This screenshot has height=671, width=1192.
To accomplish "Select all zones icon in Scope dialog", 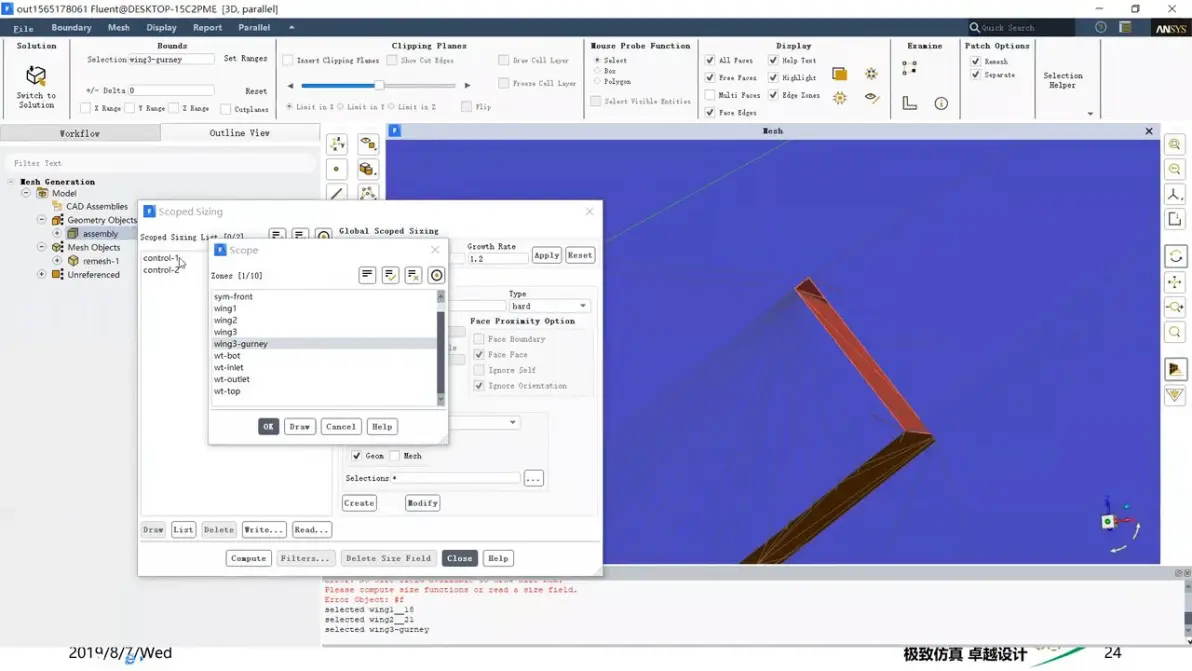I will 367,275.
